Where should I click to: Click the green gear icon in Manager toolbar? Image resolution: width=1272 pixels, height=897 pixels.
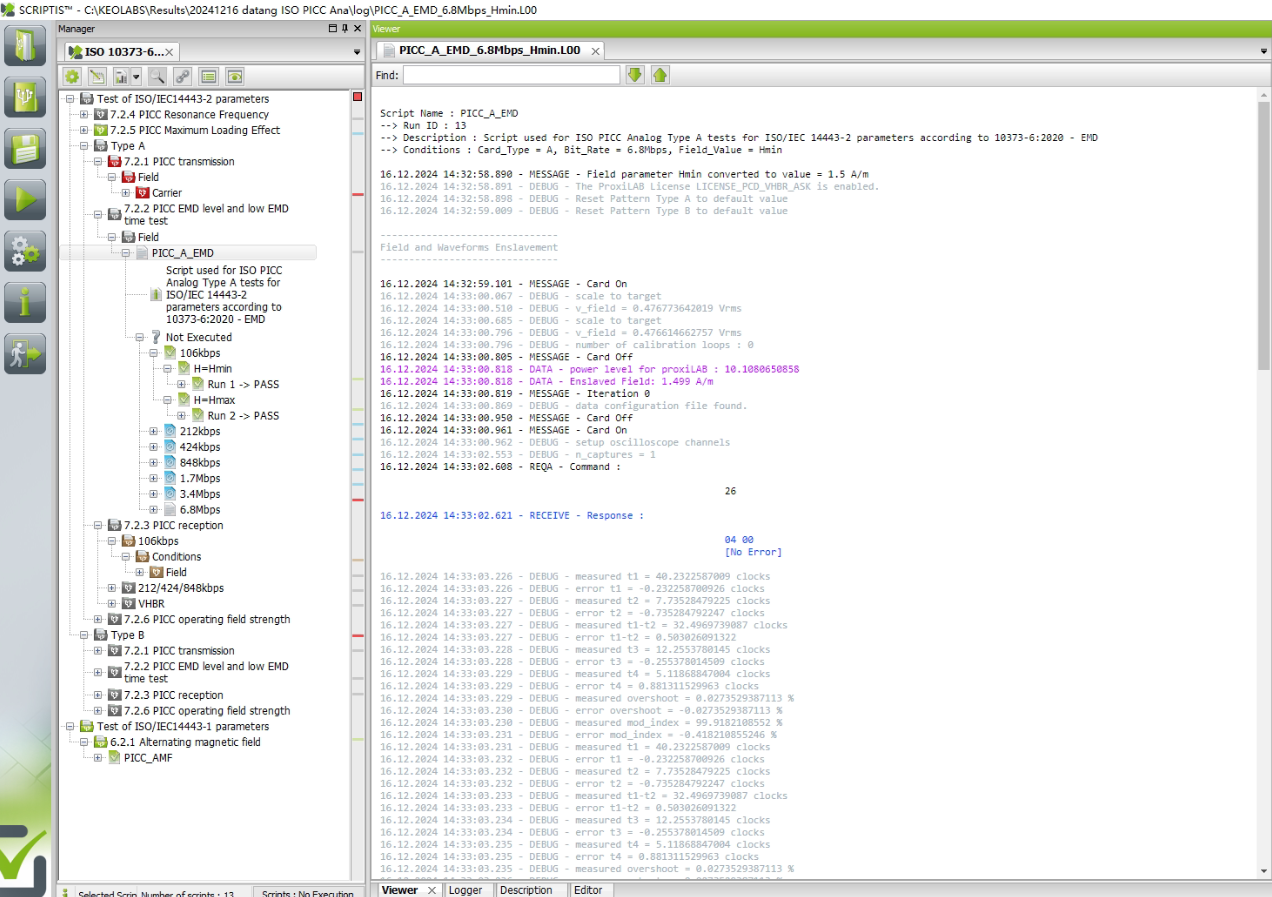pos(72,76)
